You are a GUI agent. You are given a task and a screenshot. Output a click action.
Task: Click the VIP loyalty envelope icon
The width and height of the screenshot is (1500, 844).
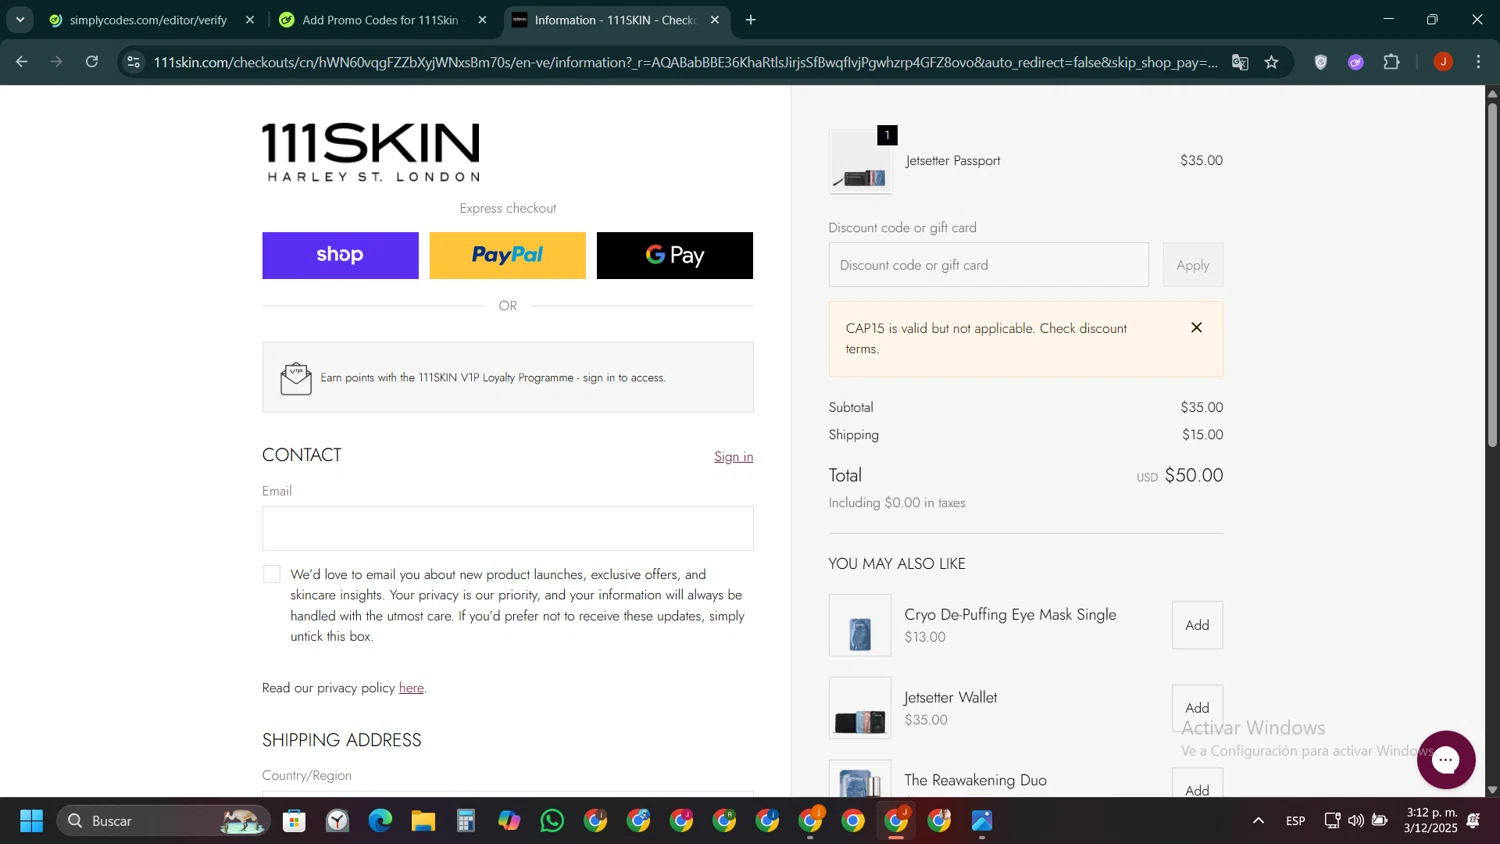[296, 378]
